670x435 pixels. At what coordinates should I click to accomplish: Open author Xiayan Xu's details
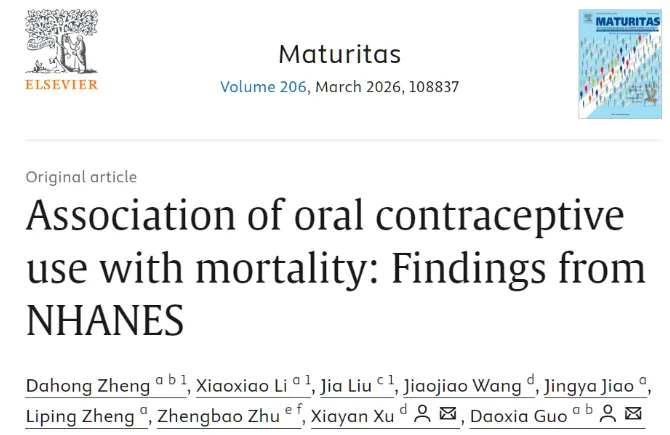[352, 414]
